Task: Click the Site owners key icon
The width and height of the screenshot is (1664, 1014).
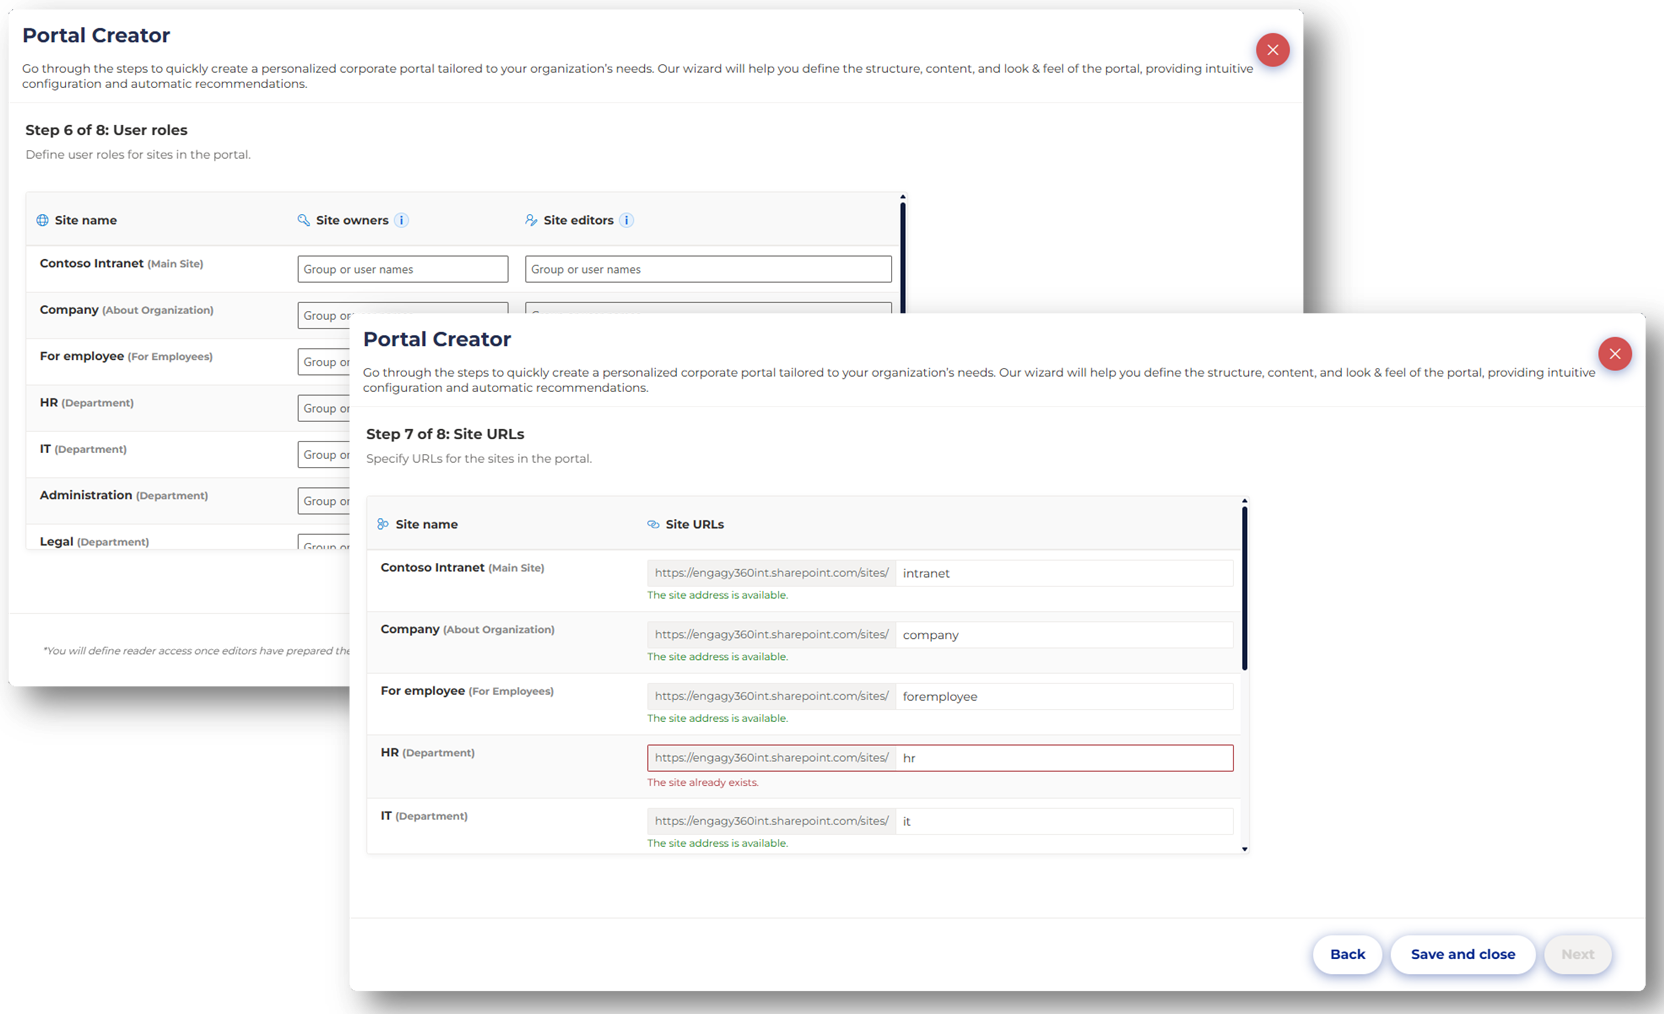Action: [x=304, y=220]
